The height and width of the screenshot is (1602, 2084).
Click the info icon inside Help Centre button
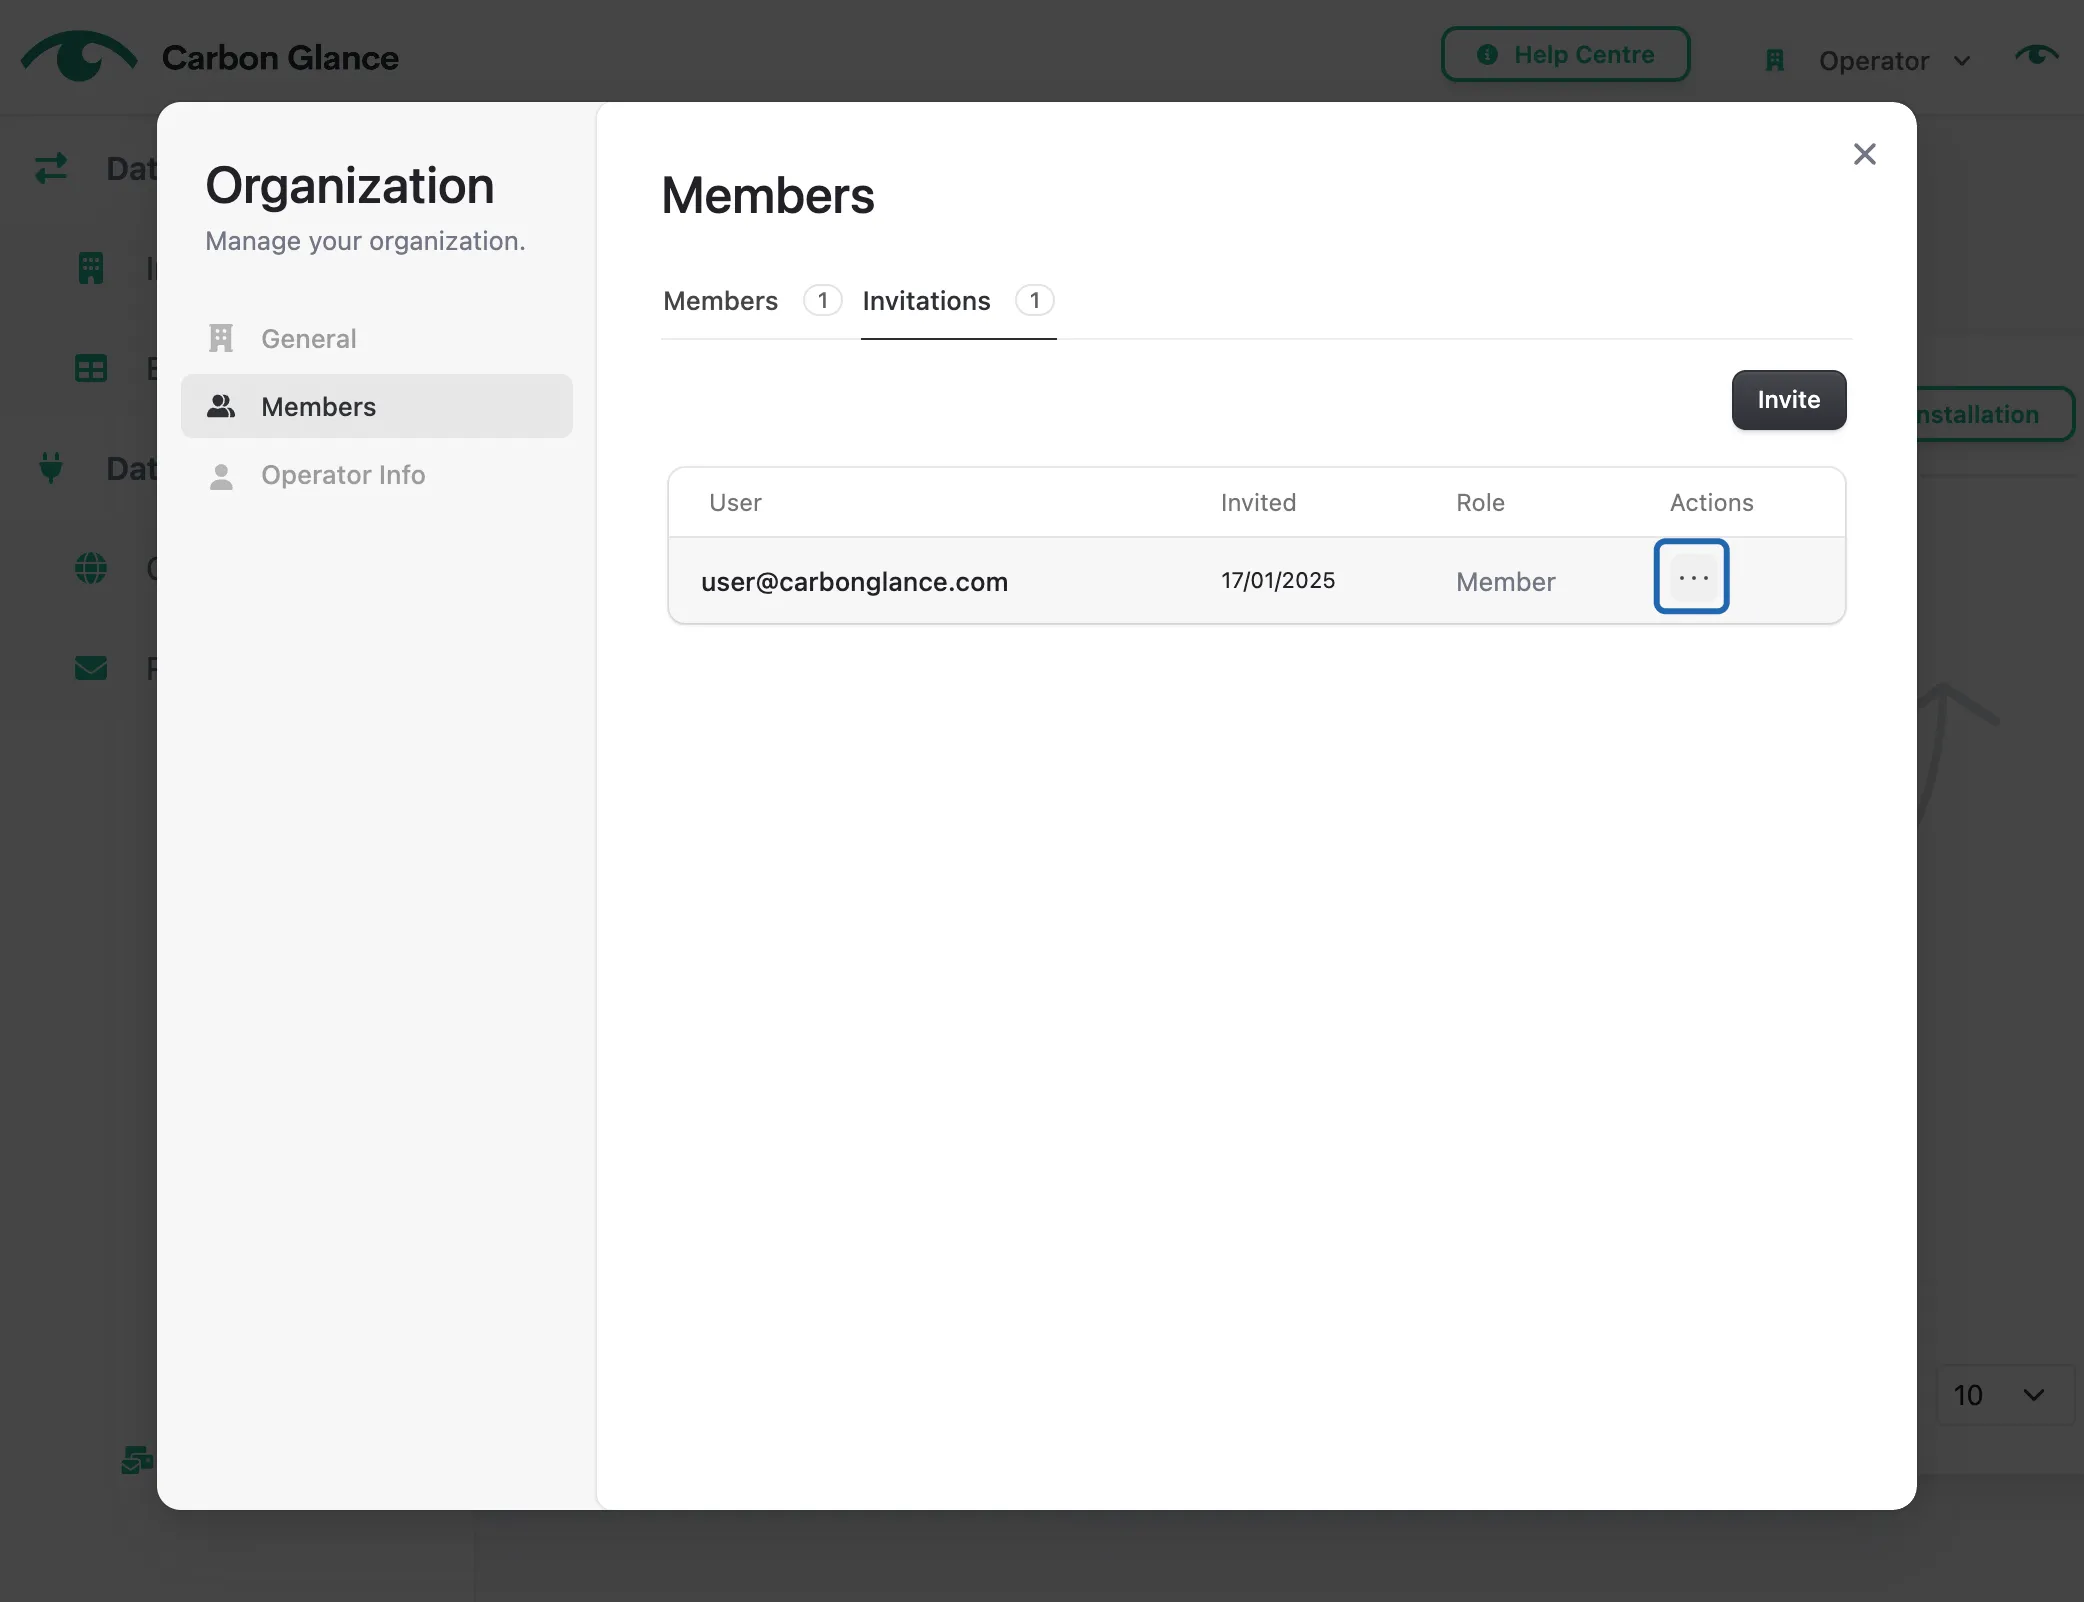(1487, 55)
